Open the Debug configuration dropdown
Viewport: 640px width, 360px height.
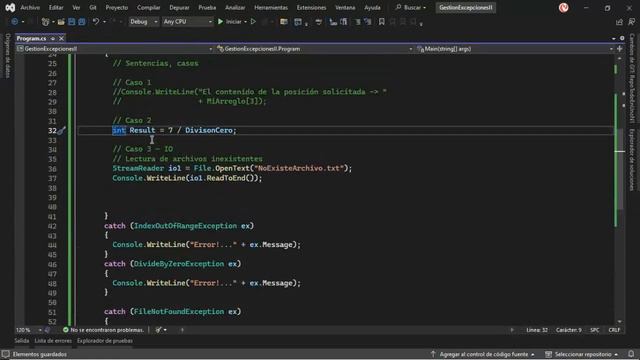[x=143, y=22]
